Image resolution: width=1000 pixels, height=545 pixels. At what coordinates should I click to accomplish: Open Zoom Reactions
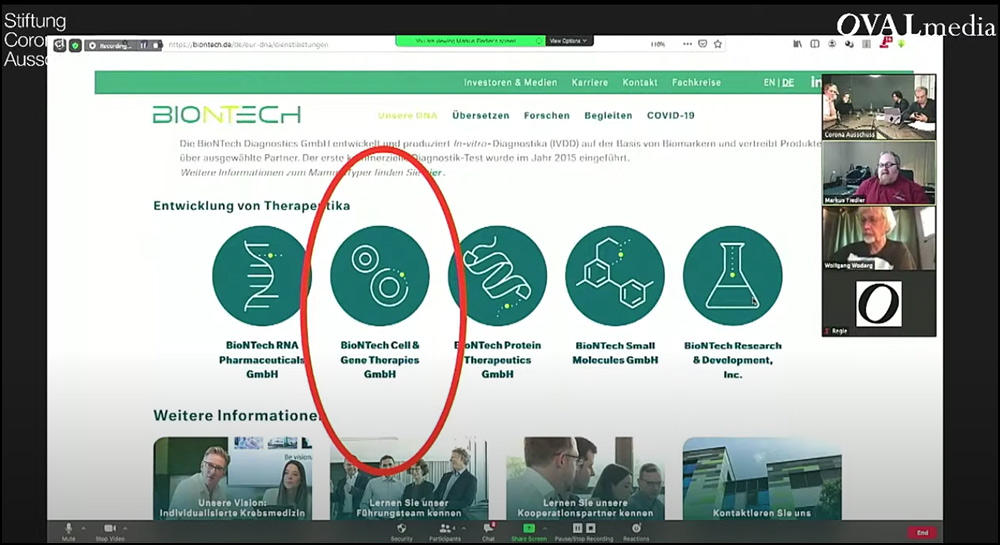tap(636, 529)
